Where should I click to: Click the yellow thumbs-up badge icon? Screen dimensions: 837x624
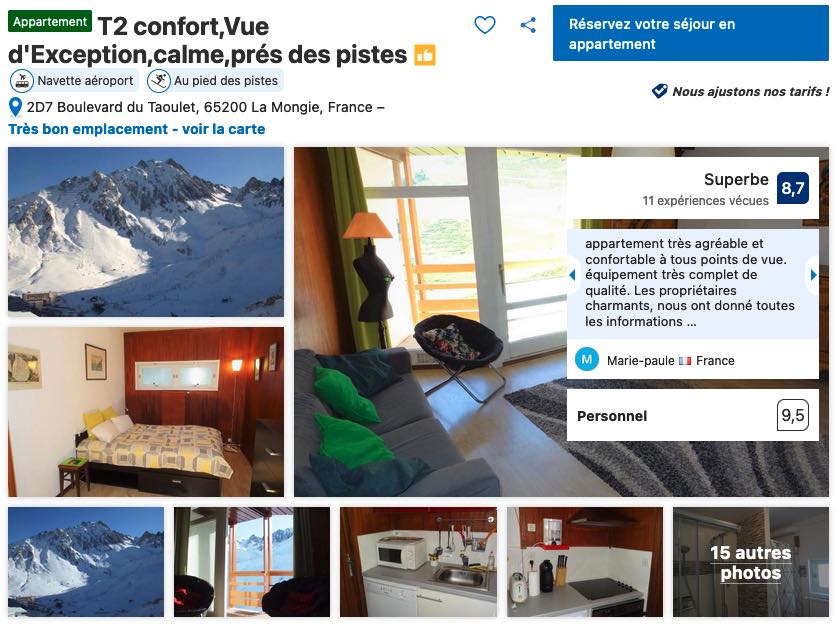tap(425, 55)
